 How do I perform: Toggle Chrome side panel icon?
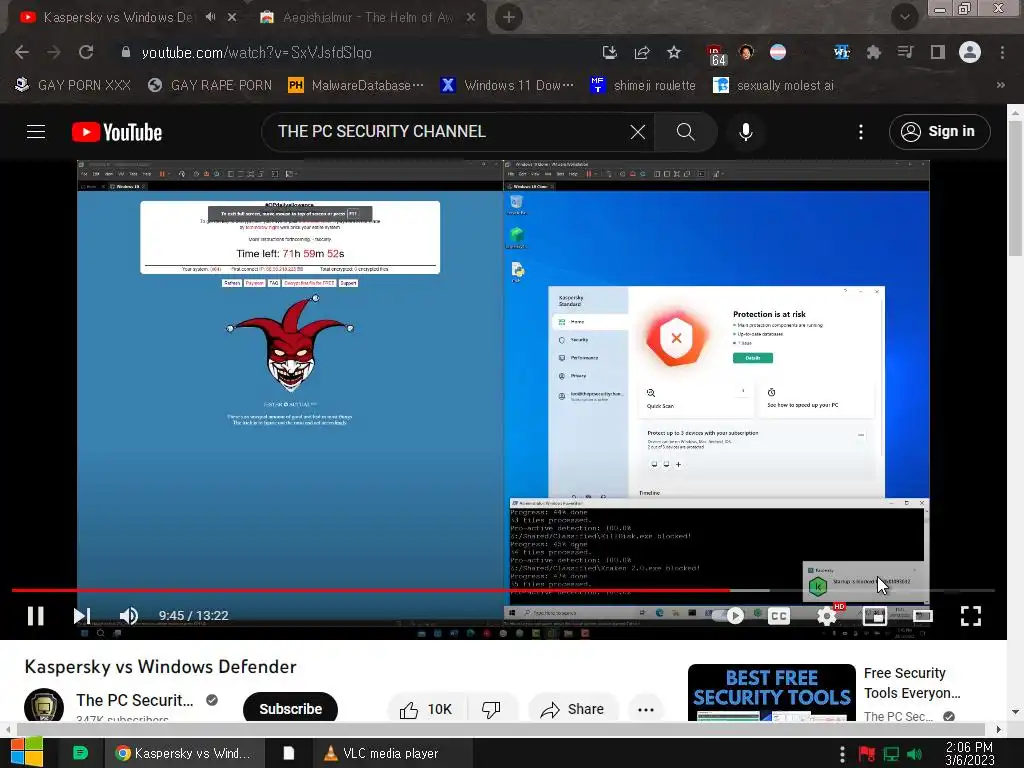coord(937,52)
